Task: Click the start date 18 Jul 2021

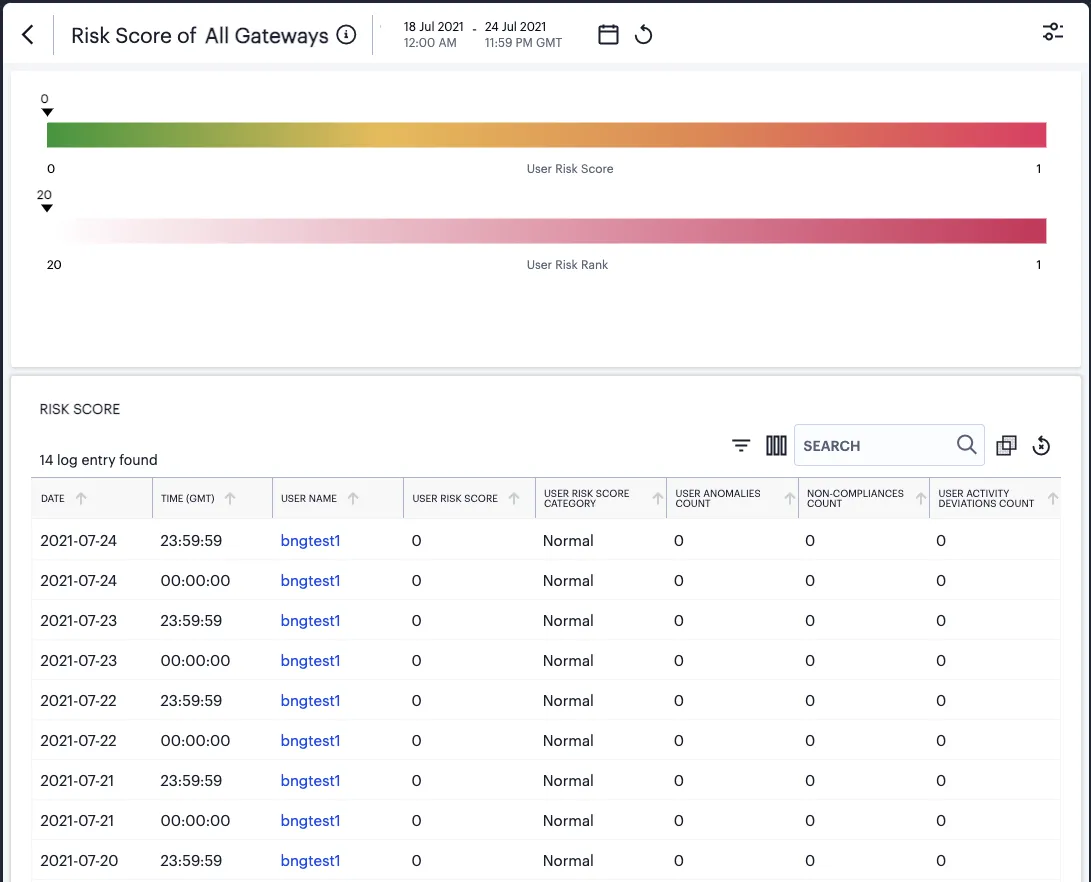Action: coord(433,26)
